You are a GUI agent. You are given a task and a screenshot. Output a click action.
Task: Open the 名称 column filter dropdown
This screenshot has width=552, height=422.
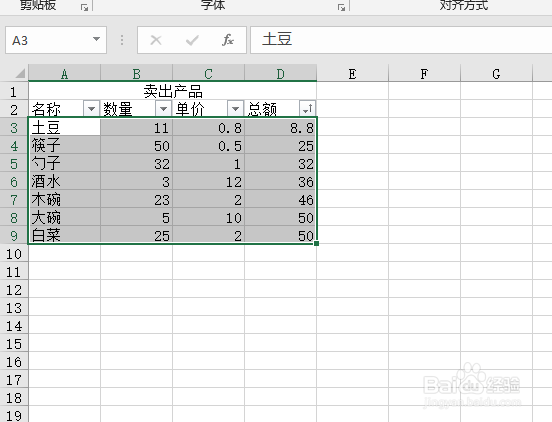click(x=92, y=108)
